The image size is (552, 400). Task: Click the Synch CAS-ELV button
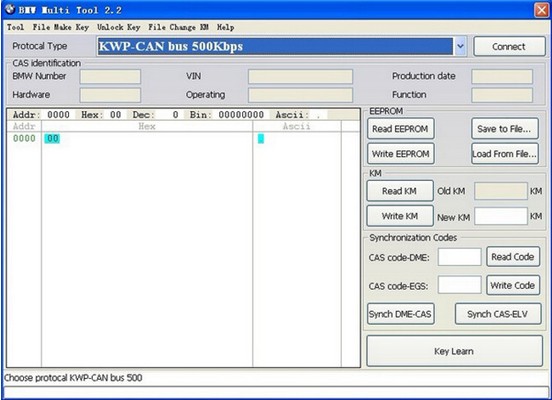tap(498, 314)
